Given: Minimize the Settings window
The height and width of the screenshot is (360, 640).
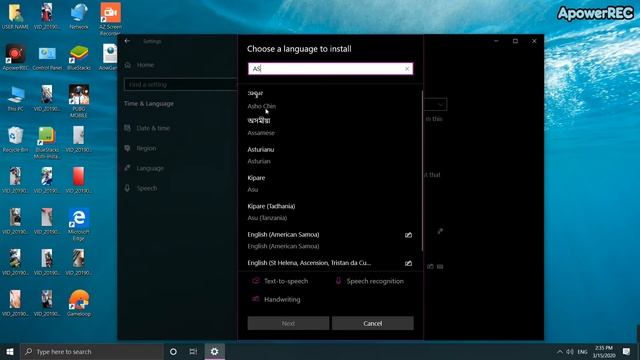Looking at the screenshot, I should point(496,41).
